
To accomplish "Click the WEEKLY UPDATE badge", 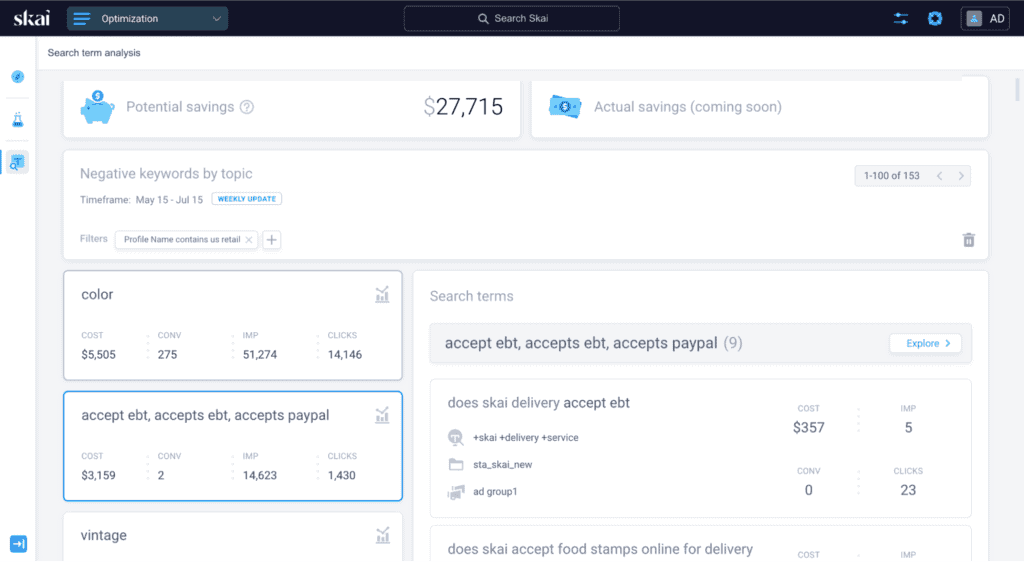I will (x=247, y=199).
